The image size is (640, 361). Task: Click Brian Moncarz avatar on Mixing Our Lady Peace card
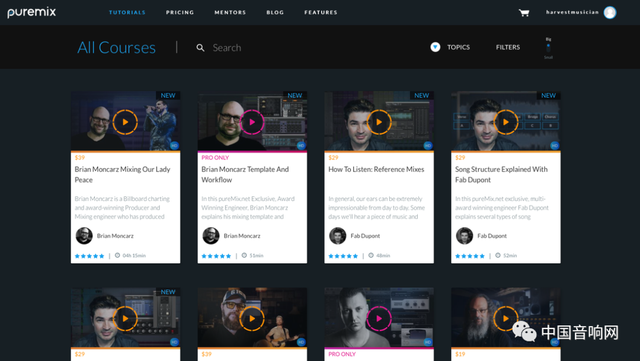84,236
